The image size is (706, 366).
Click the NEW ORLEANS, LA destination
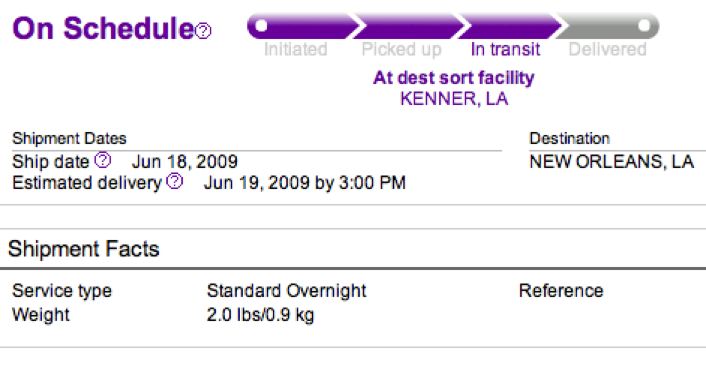click(x=611, y=162)
